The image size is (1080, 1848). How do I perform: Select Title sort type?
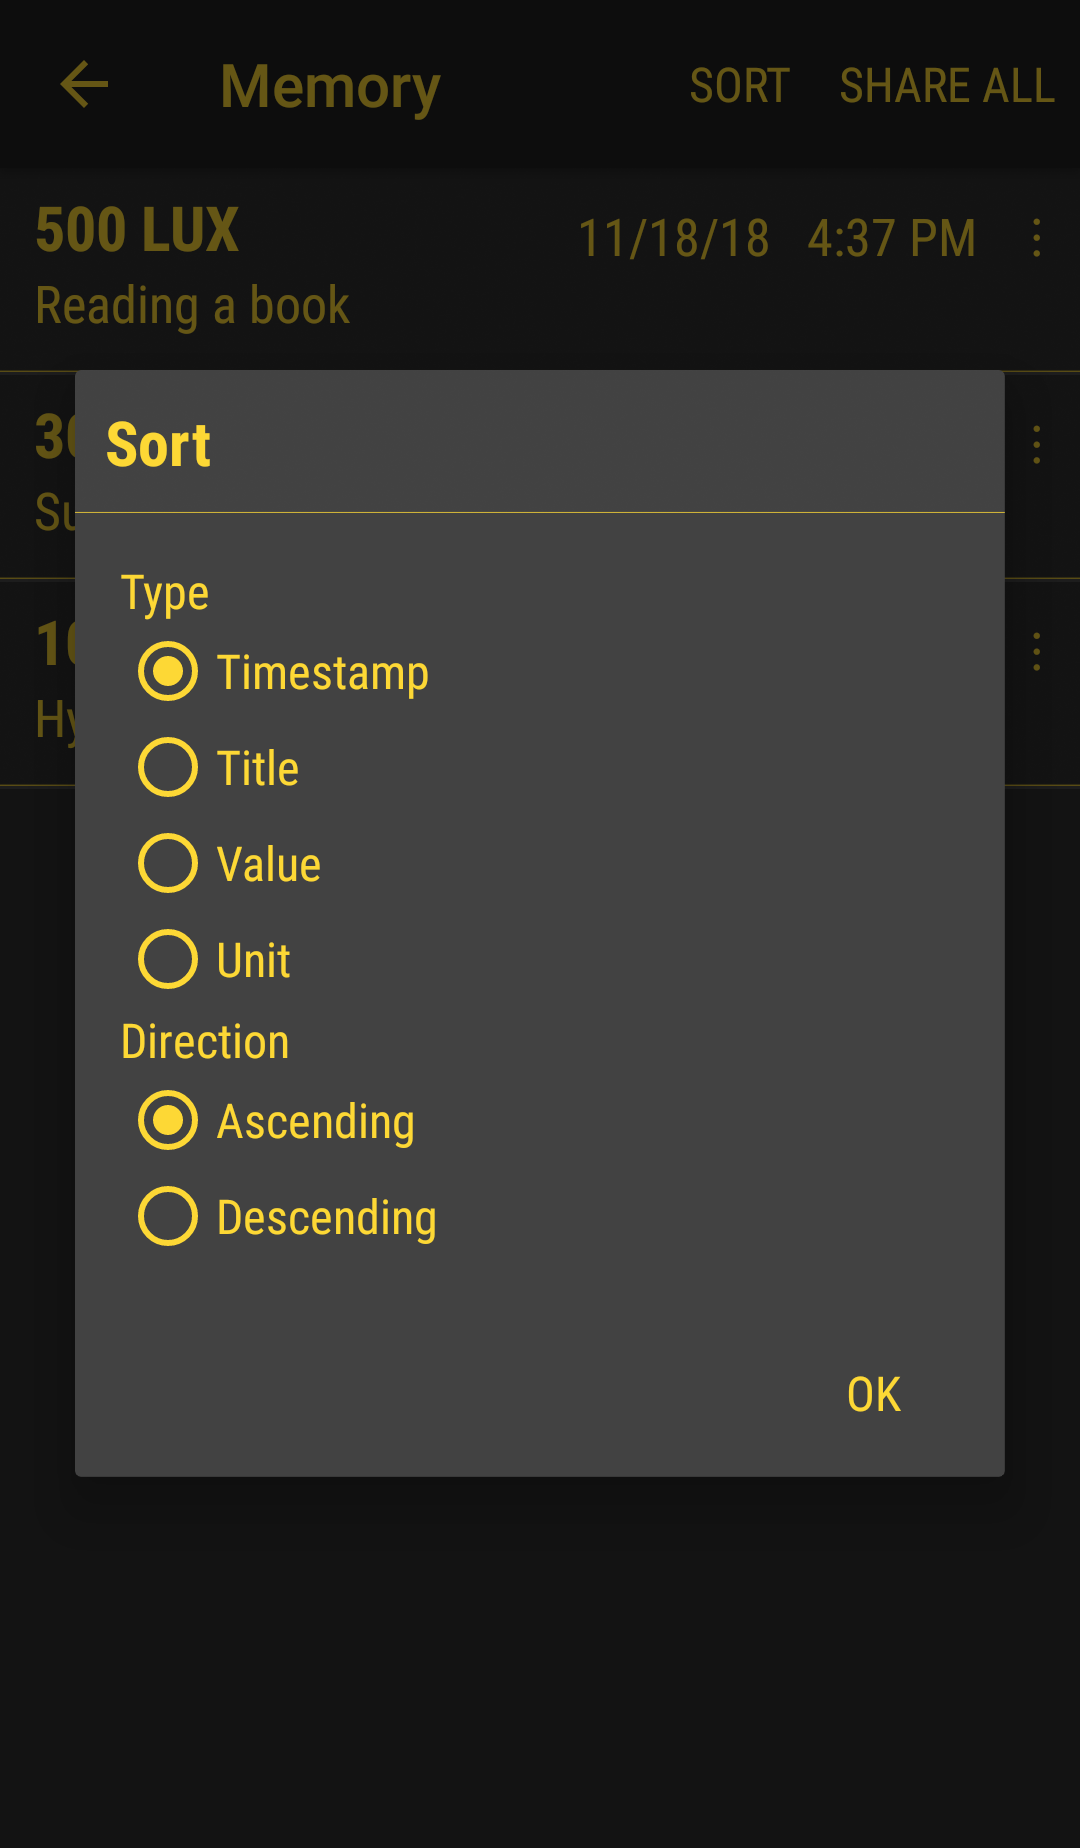coord(168,767)
